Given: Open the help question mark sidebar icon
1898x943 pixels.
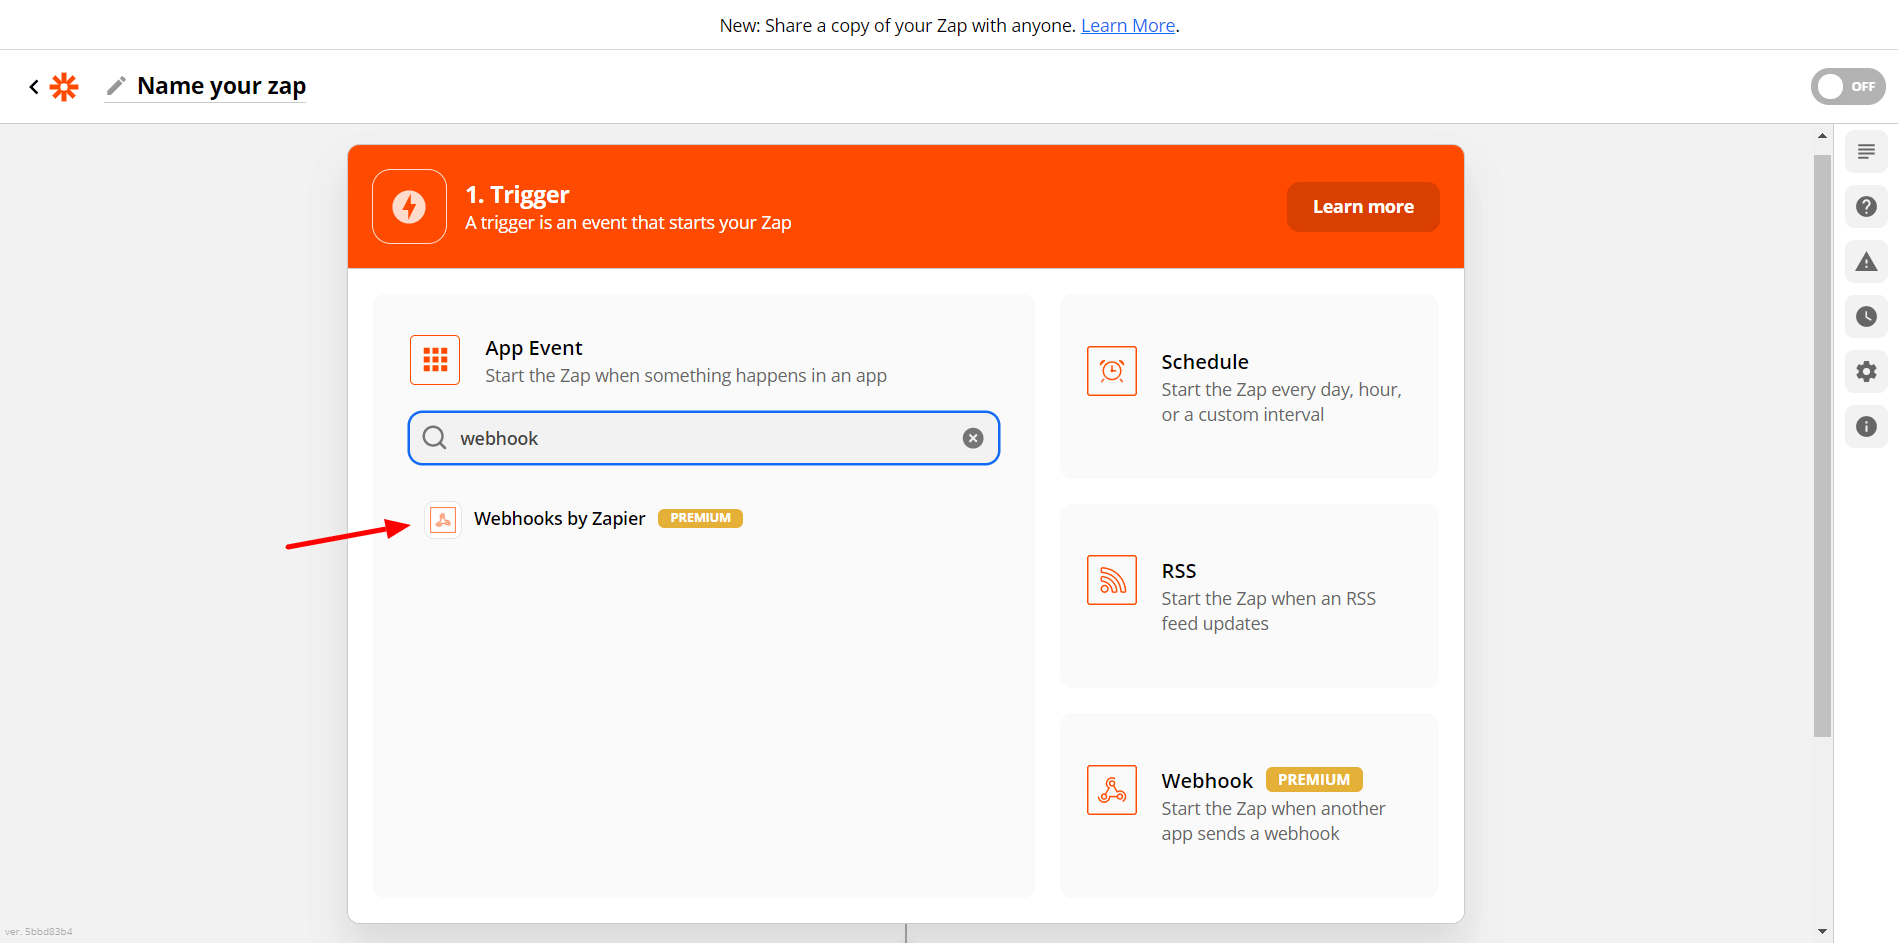Looking at the screenshot, I should (x=1866, y=207).
